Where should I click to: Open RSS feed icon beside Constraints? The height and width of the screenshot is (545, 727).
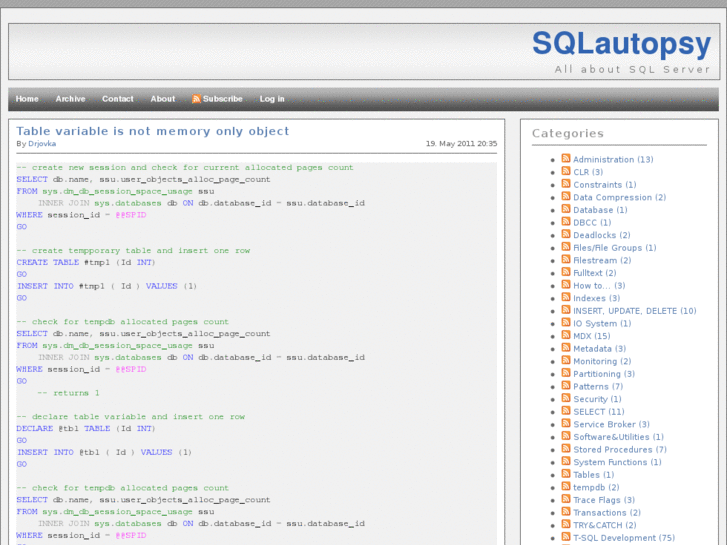(x=566, y=183)
